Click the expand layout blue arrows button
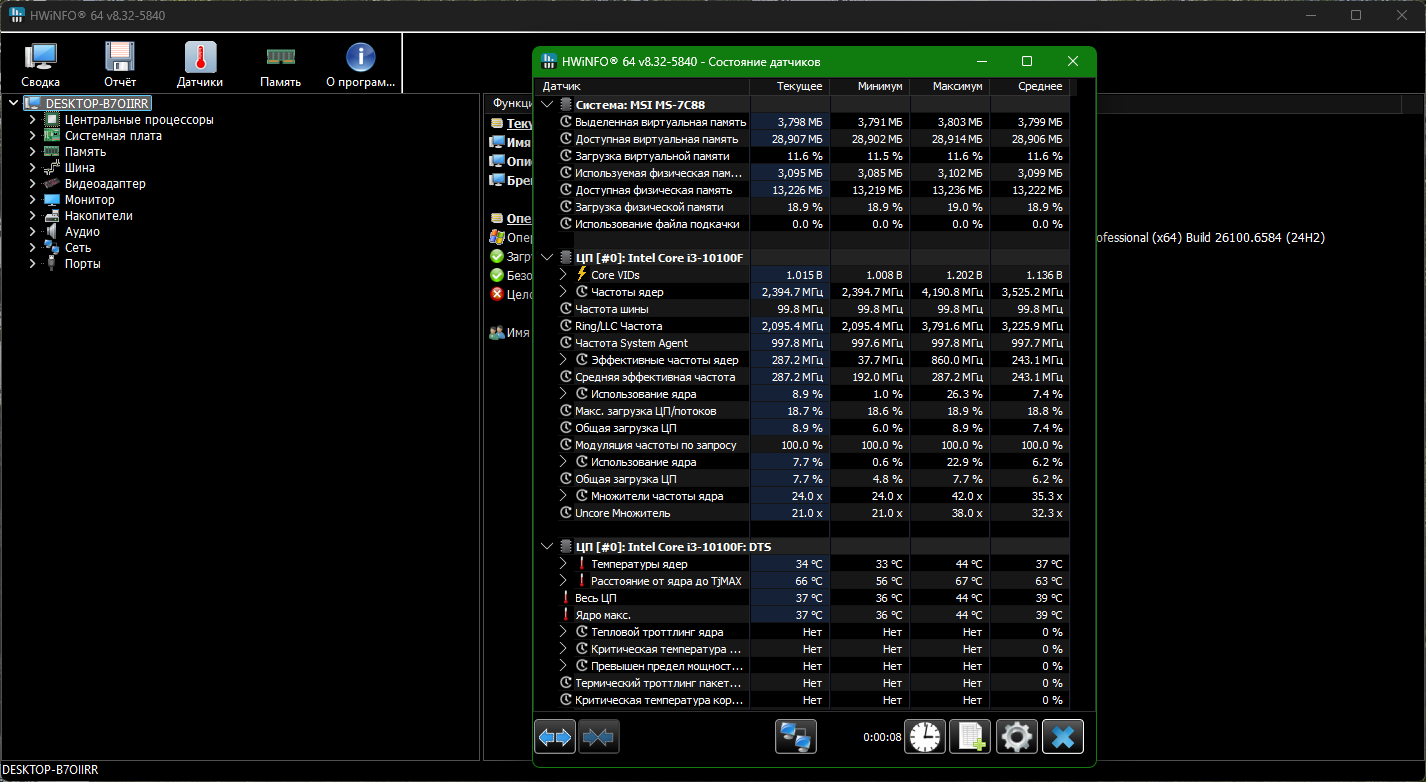Image resolution: width=1426 pixels, height=782 pixels. click(x=555, y=737)
